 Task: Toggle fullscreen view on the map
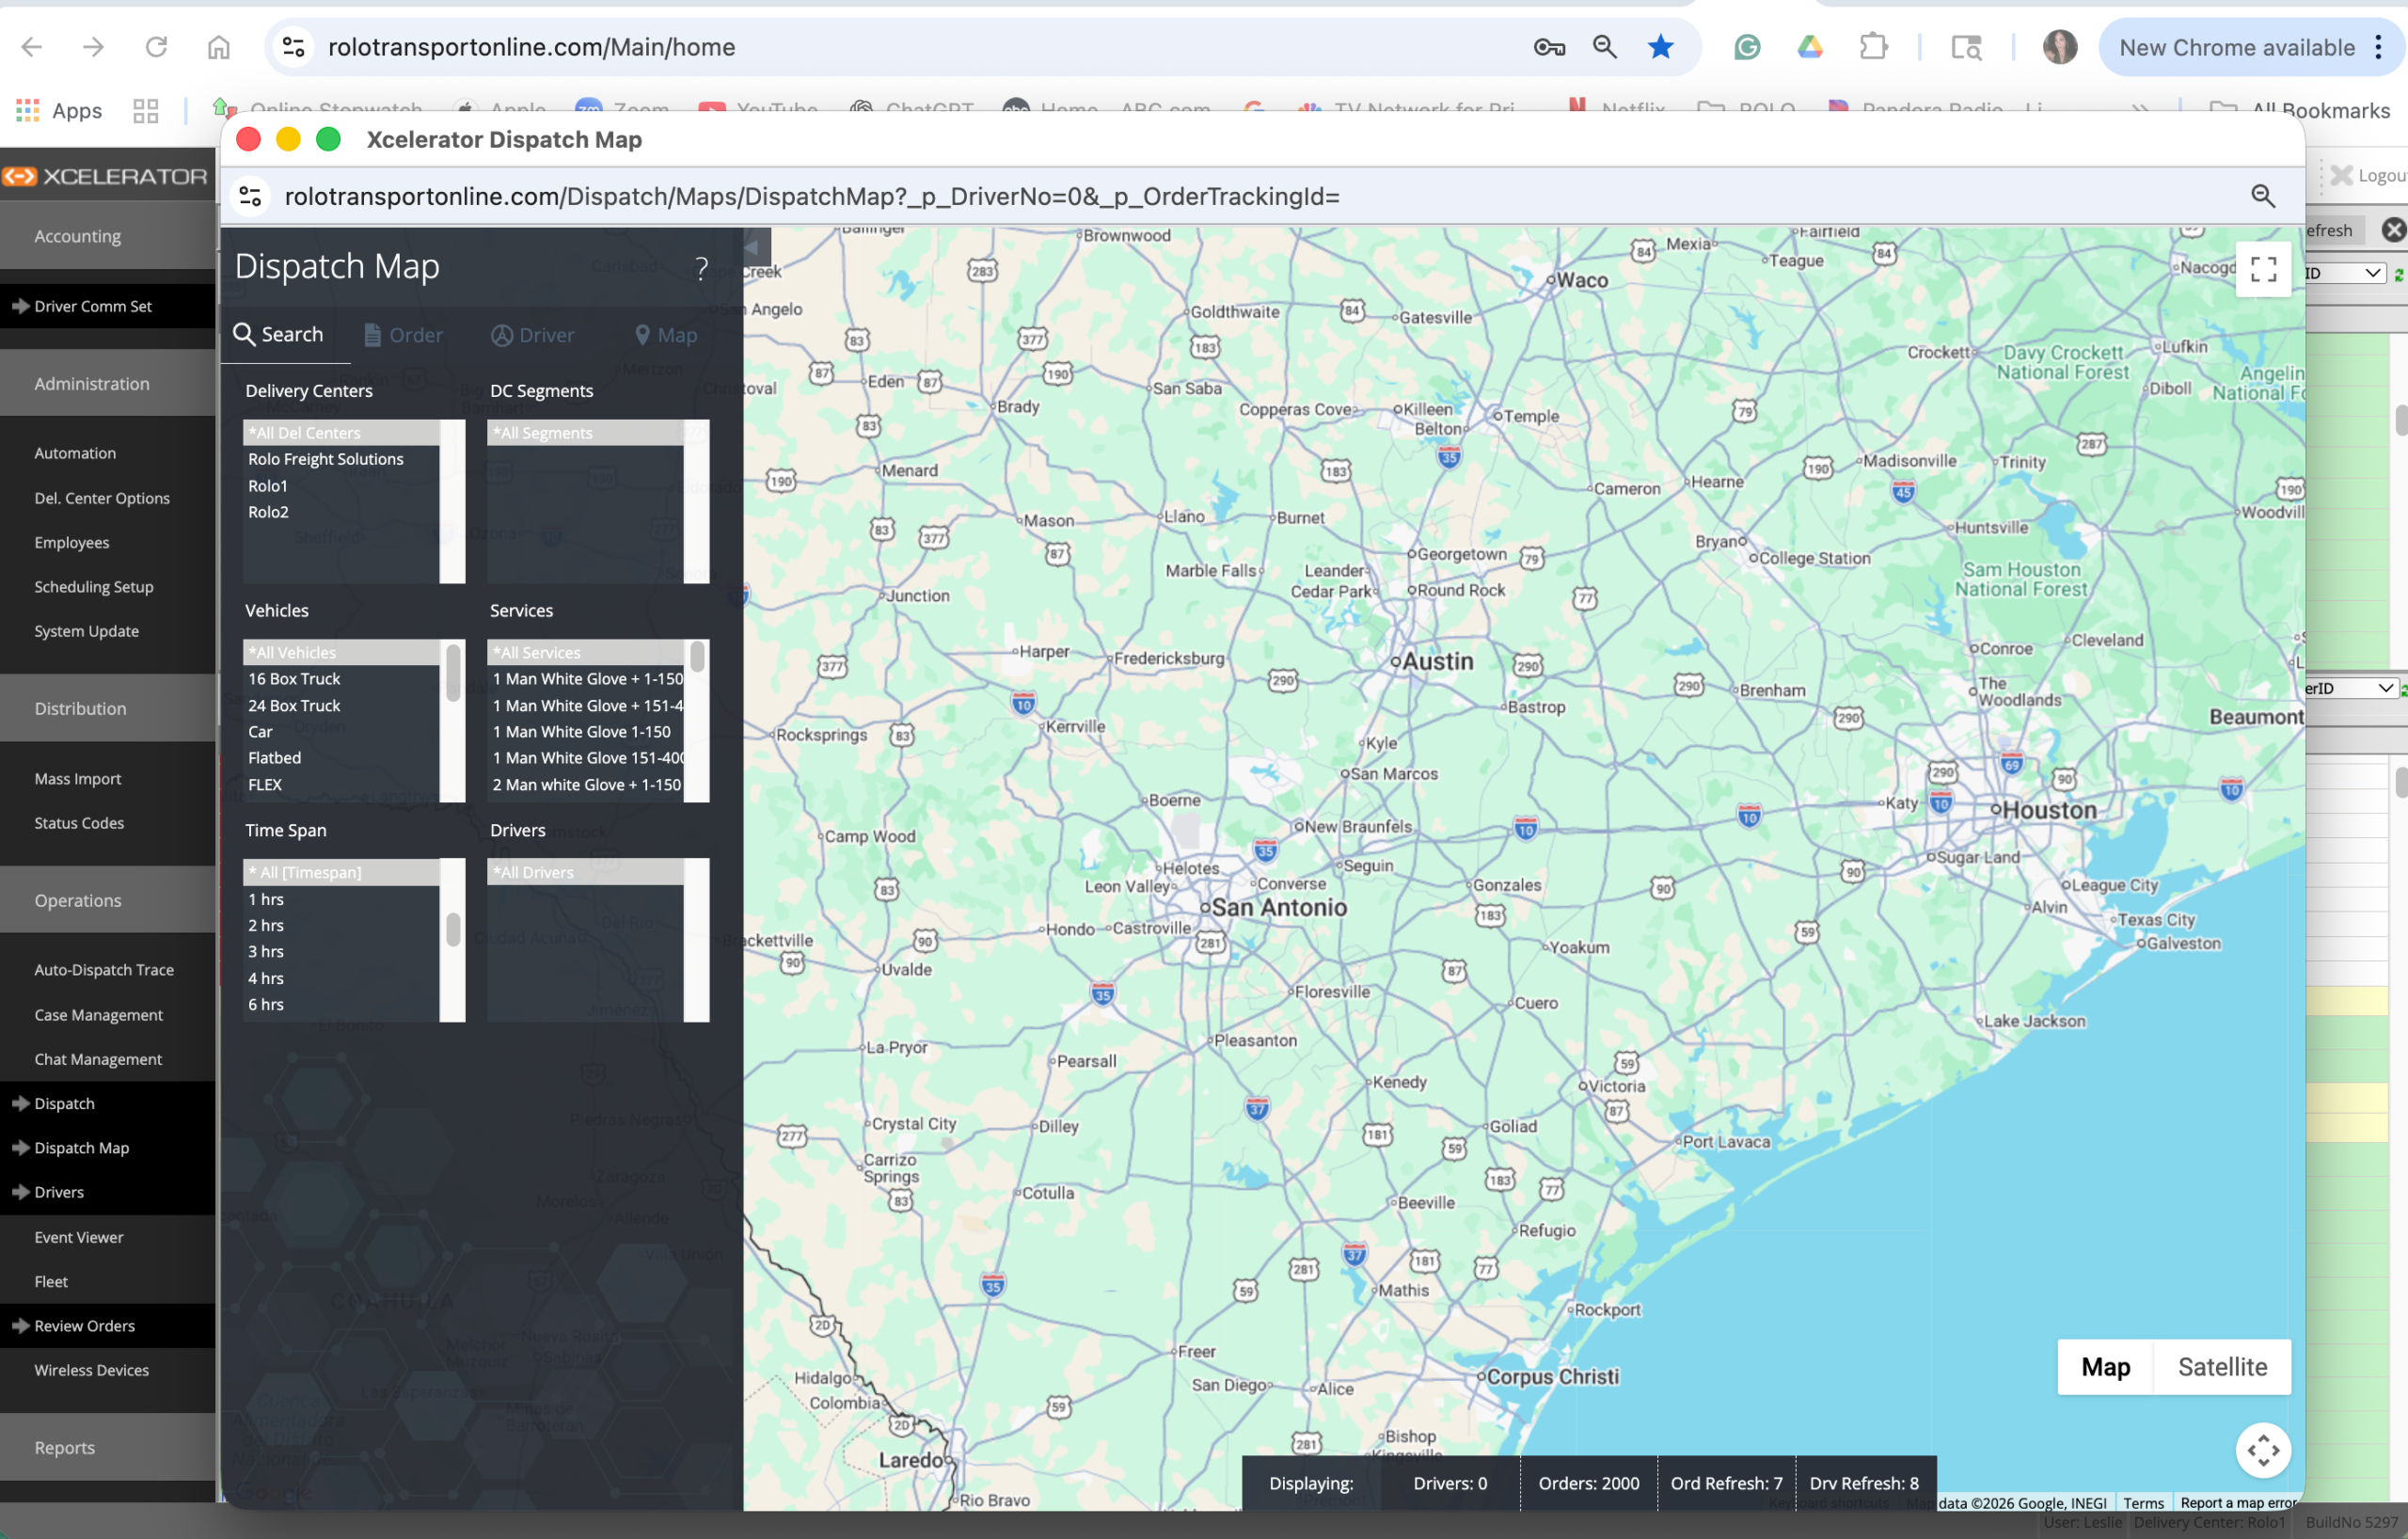2263,269
